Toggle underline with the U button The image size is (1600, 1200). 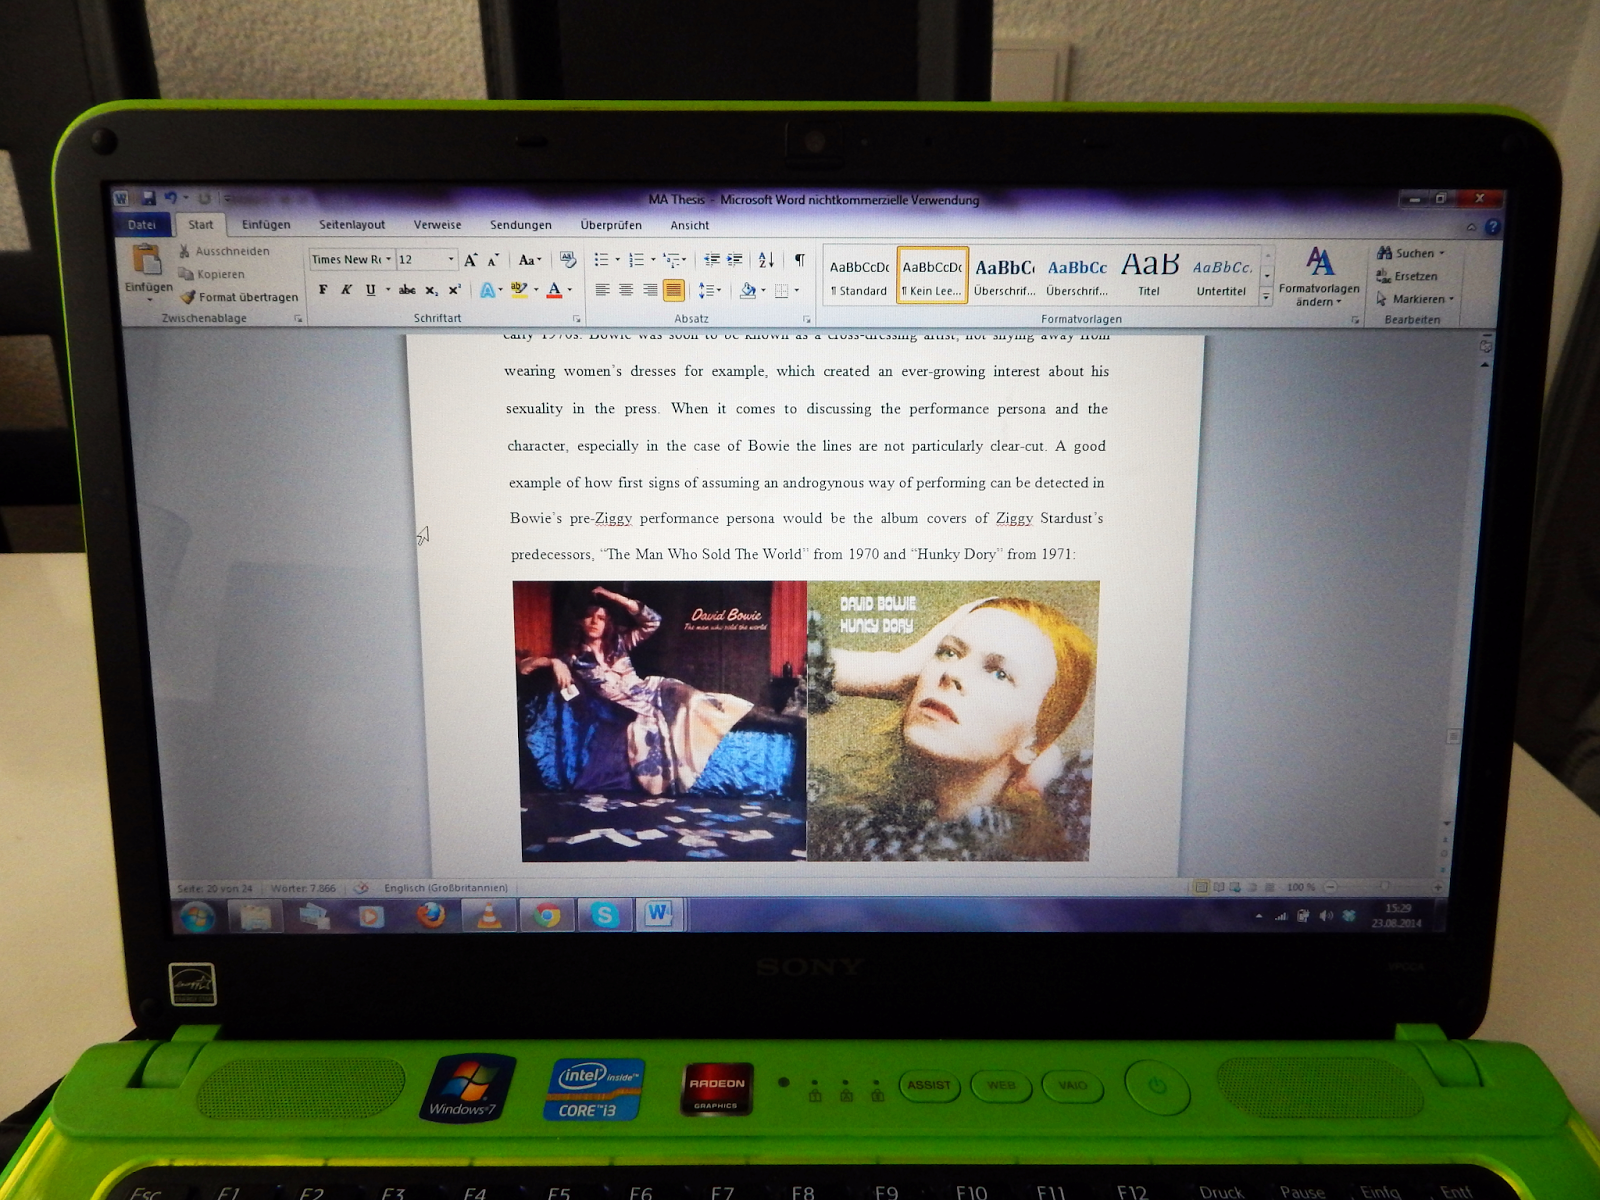pos(370,290)
